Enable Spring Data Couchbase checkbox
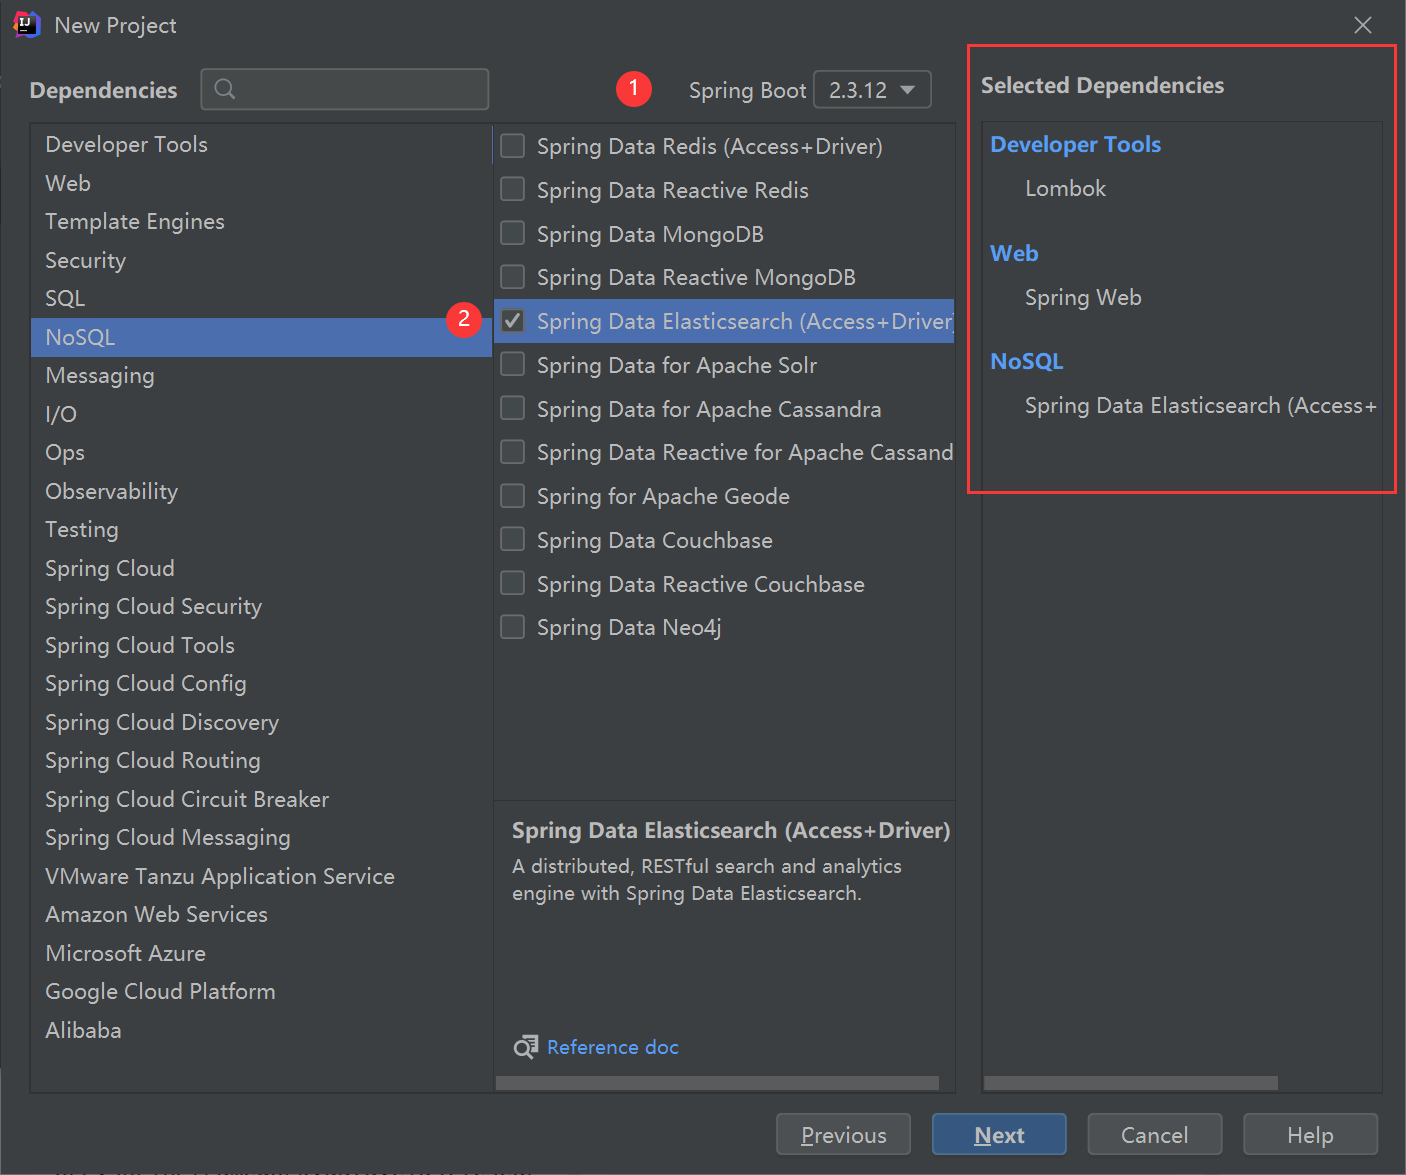 512,540
